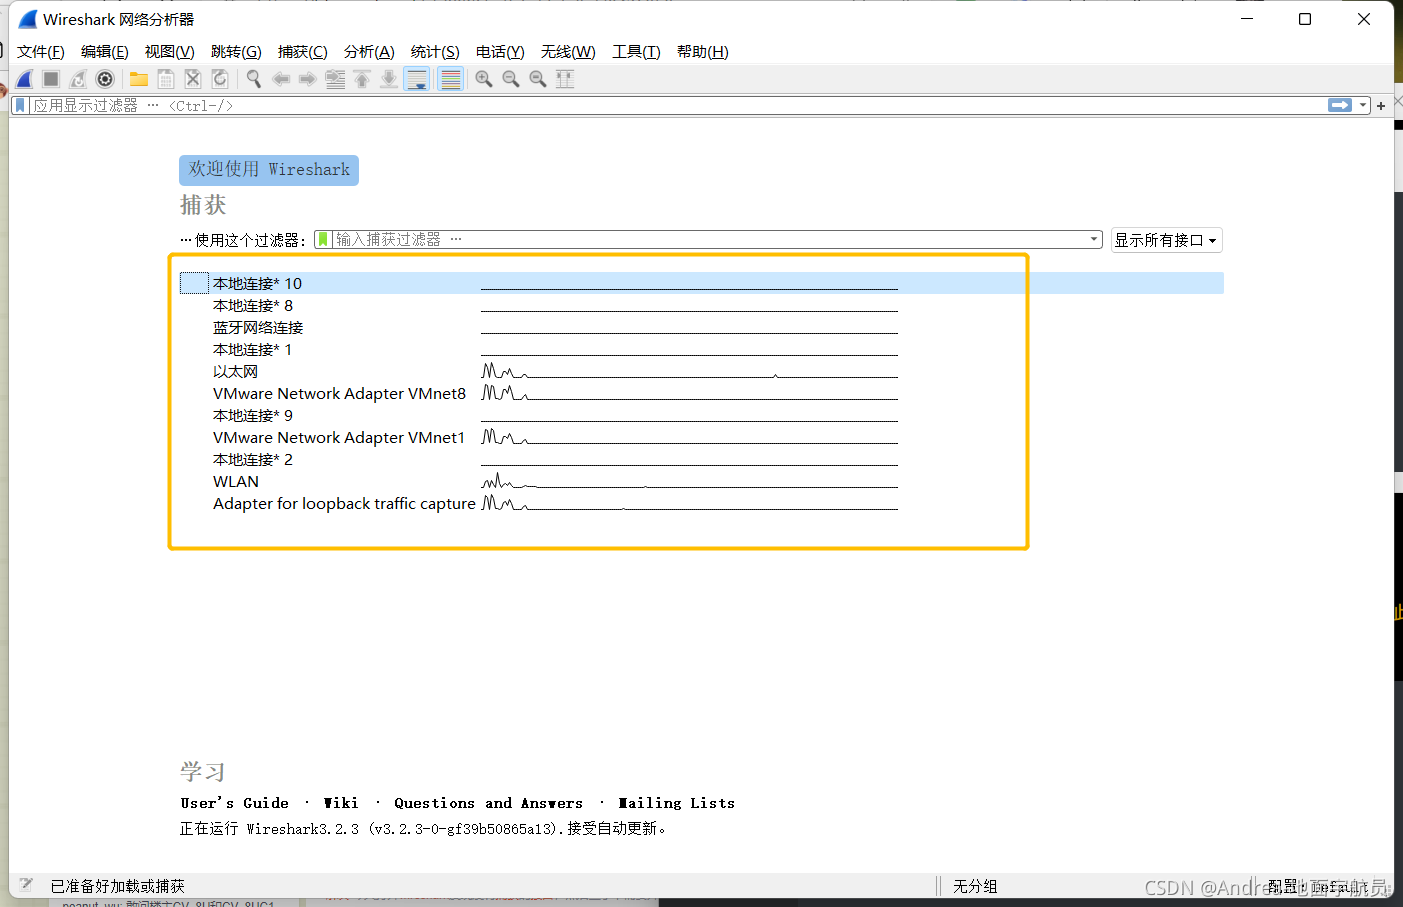Toggle auto-scroll during live capture

[417, 79]
